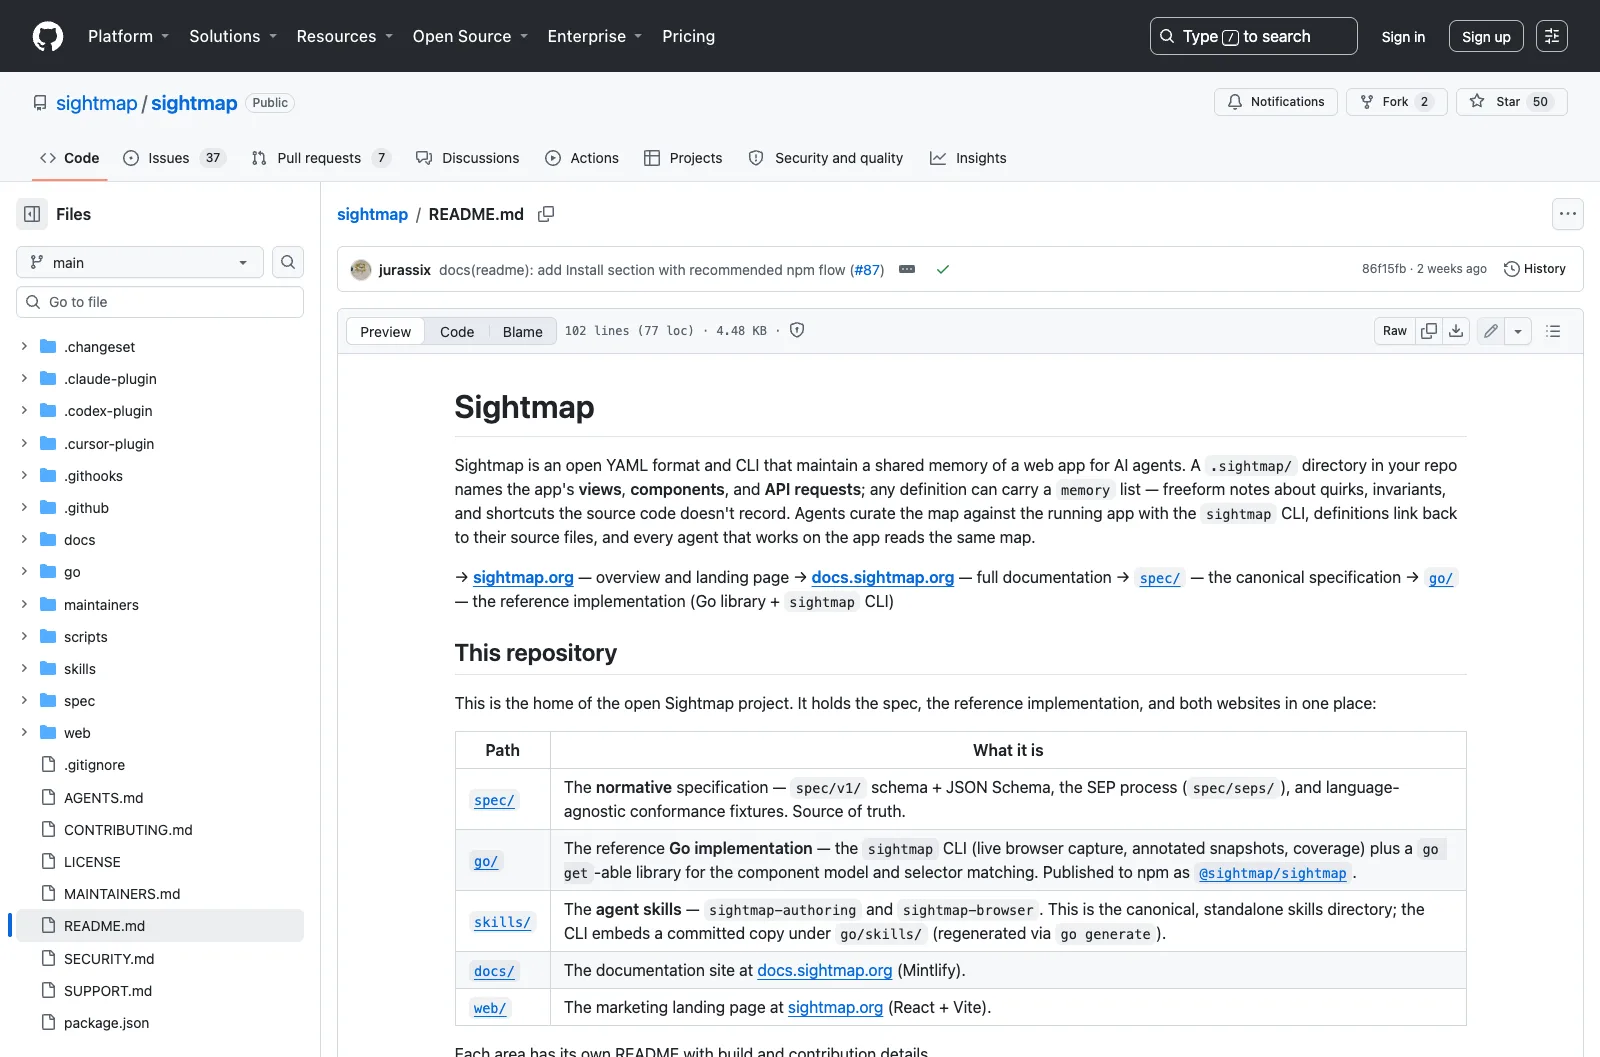Open package.json in file tree
This screenshot has width=1600, height=1057.
[106, 1023]
